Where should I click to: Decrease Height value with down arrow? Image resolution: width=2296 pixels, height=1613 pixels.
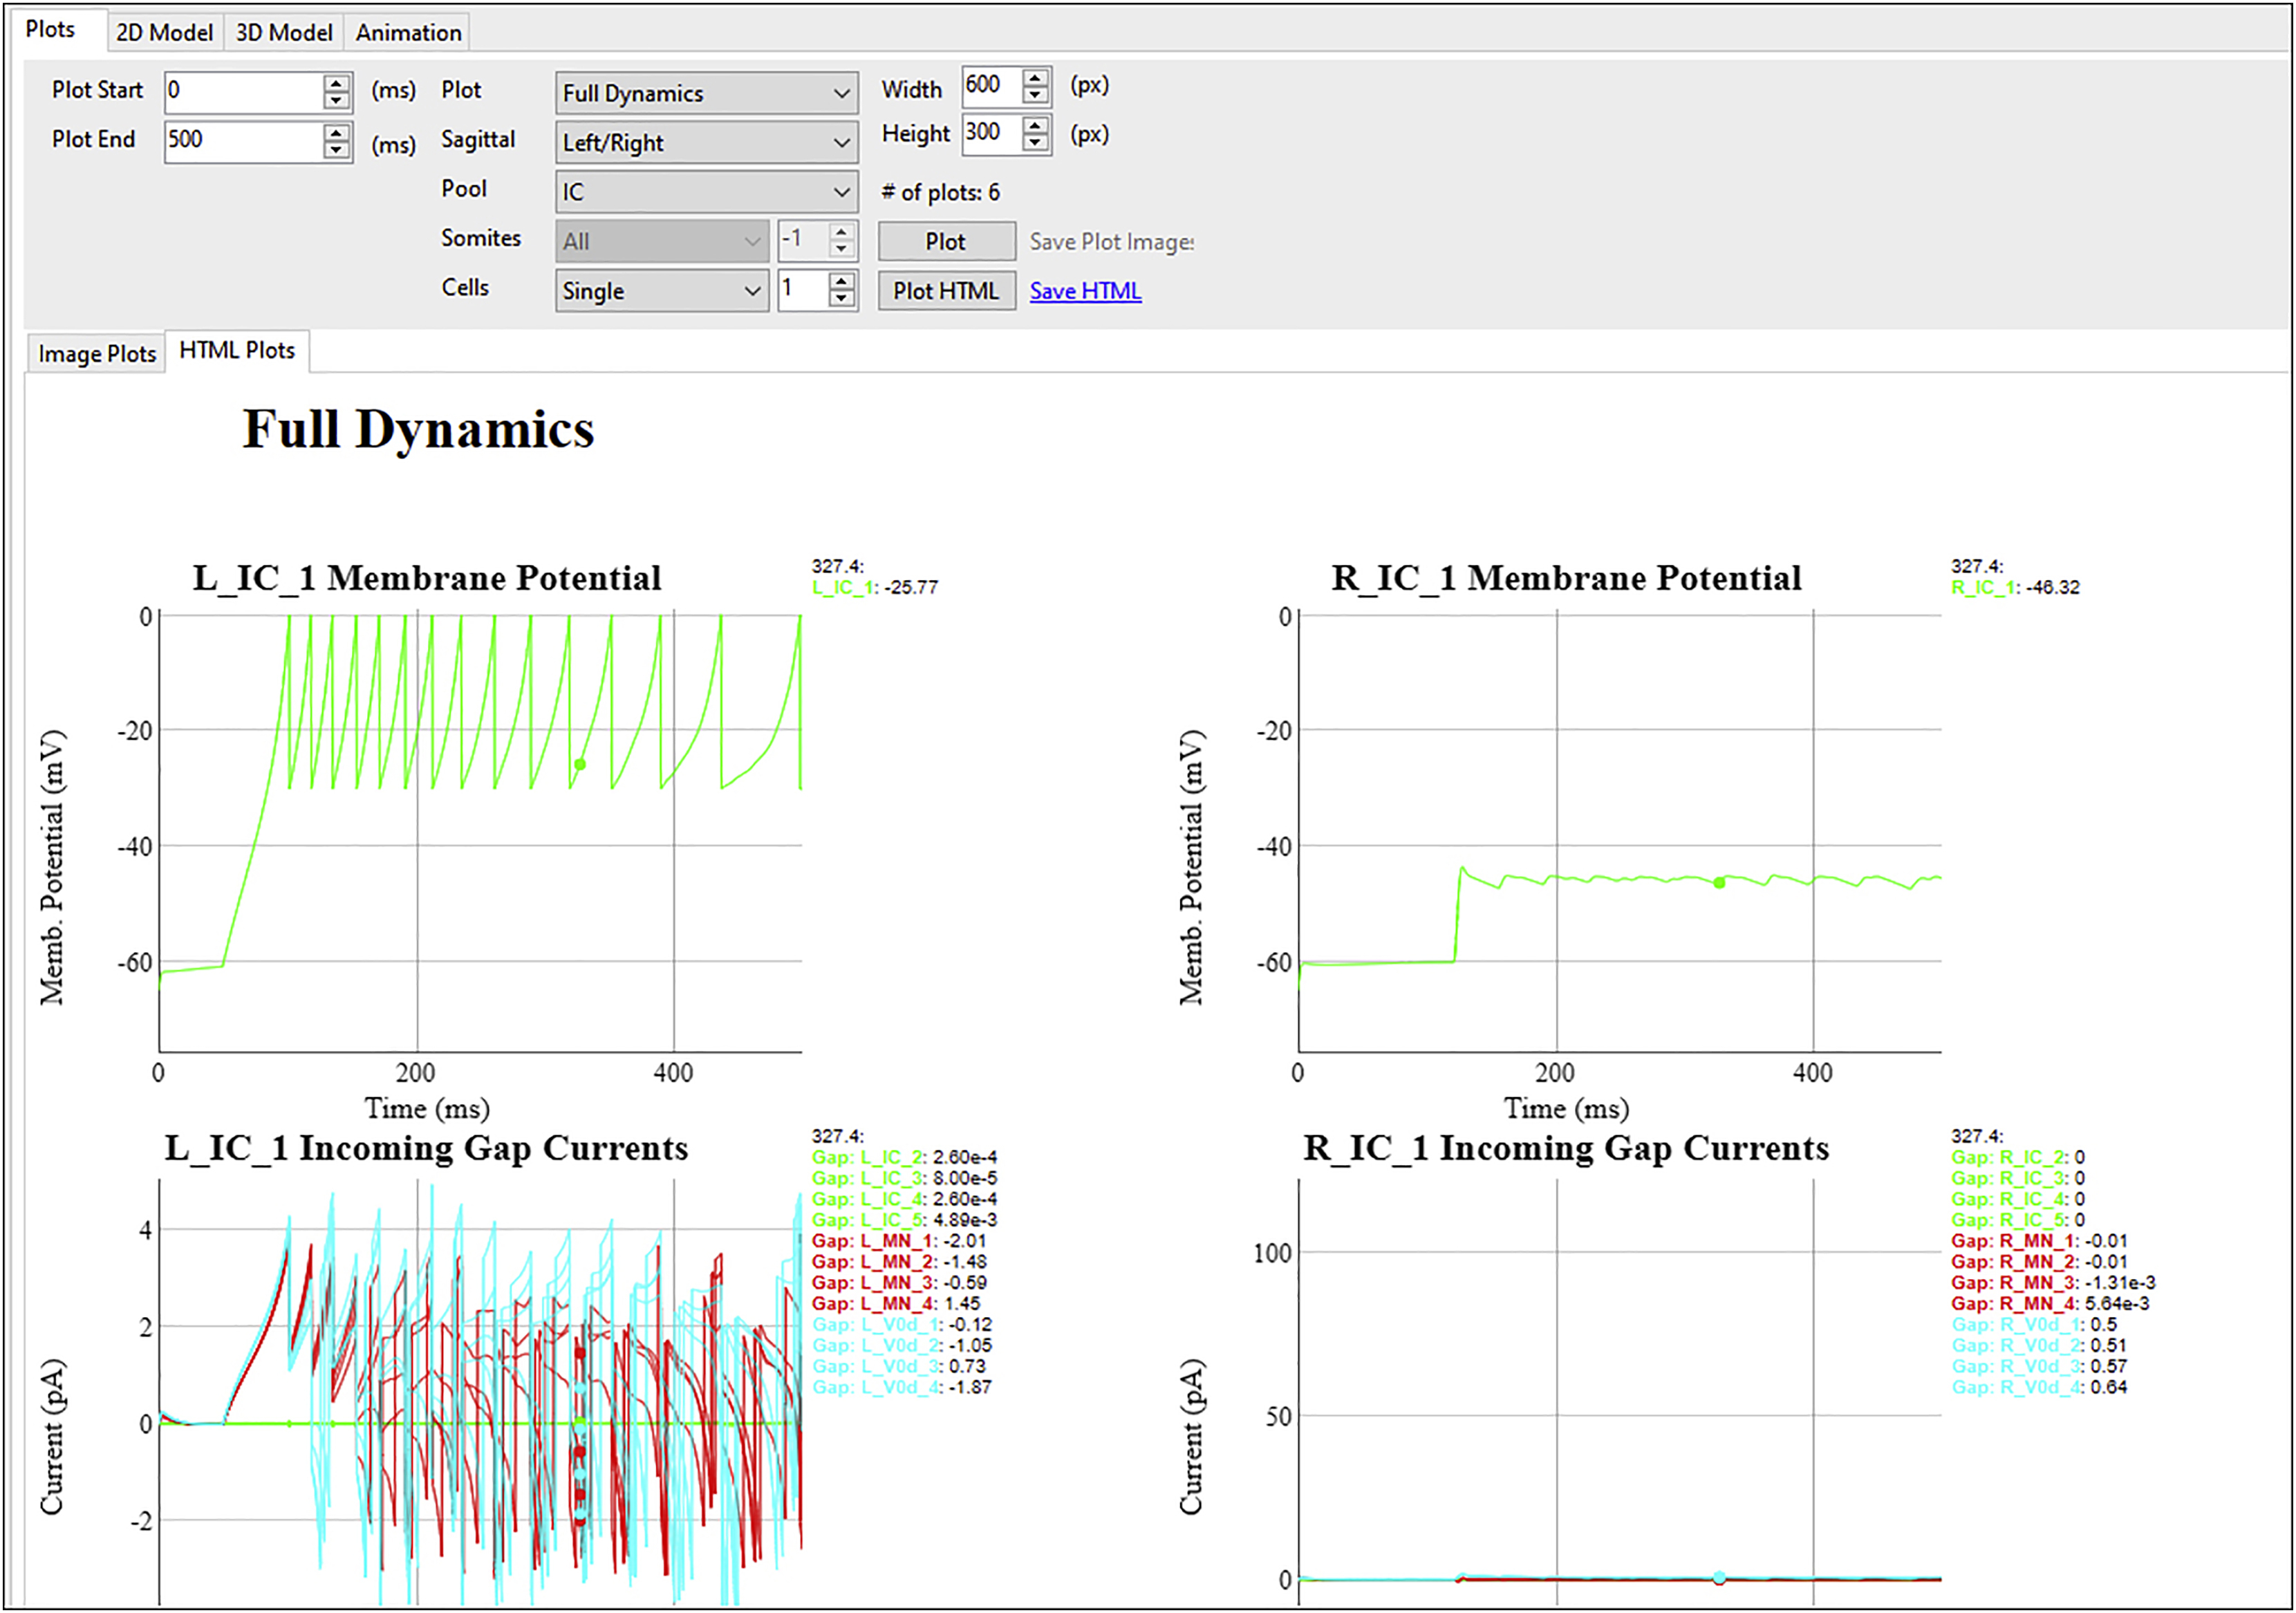[1036, 142]
